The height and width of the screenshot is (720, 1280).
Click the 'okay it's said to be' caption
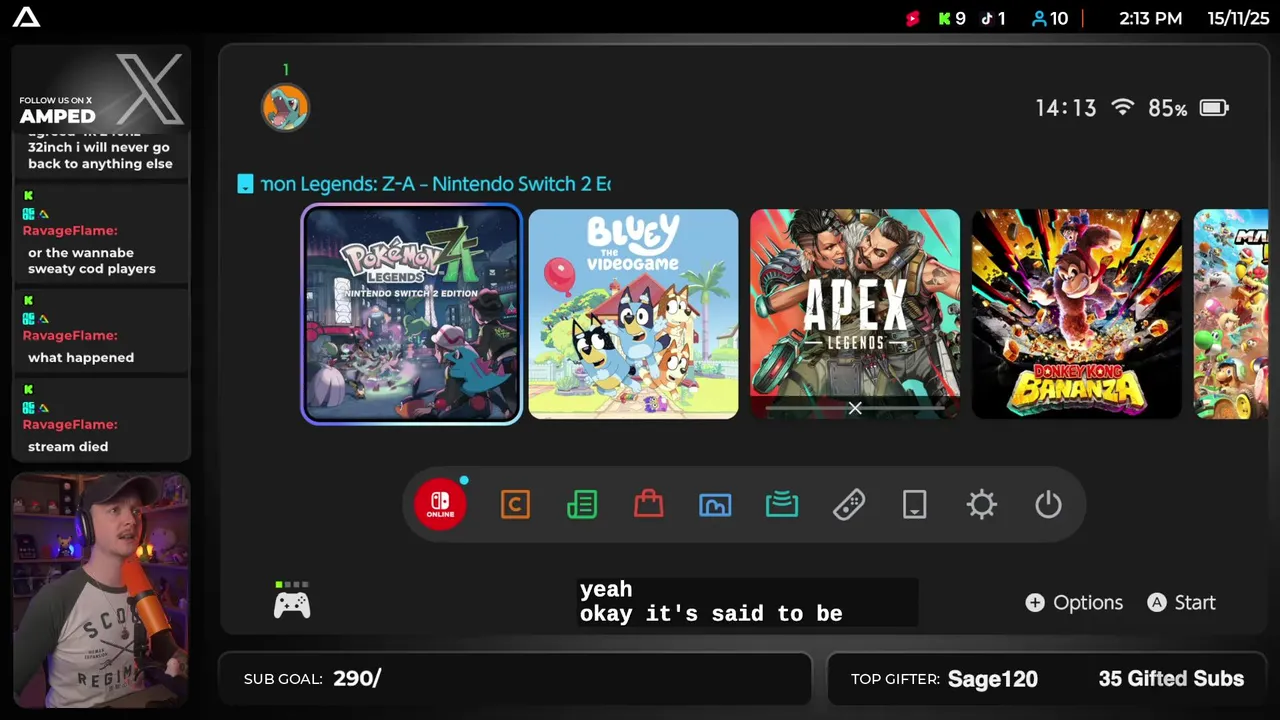click(x=711, y=614)
